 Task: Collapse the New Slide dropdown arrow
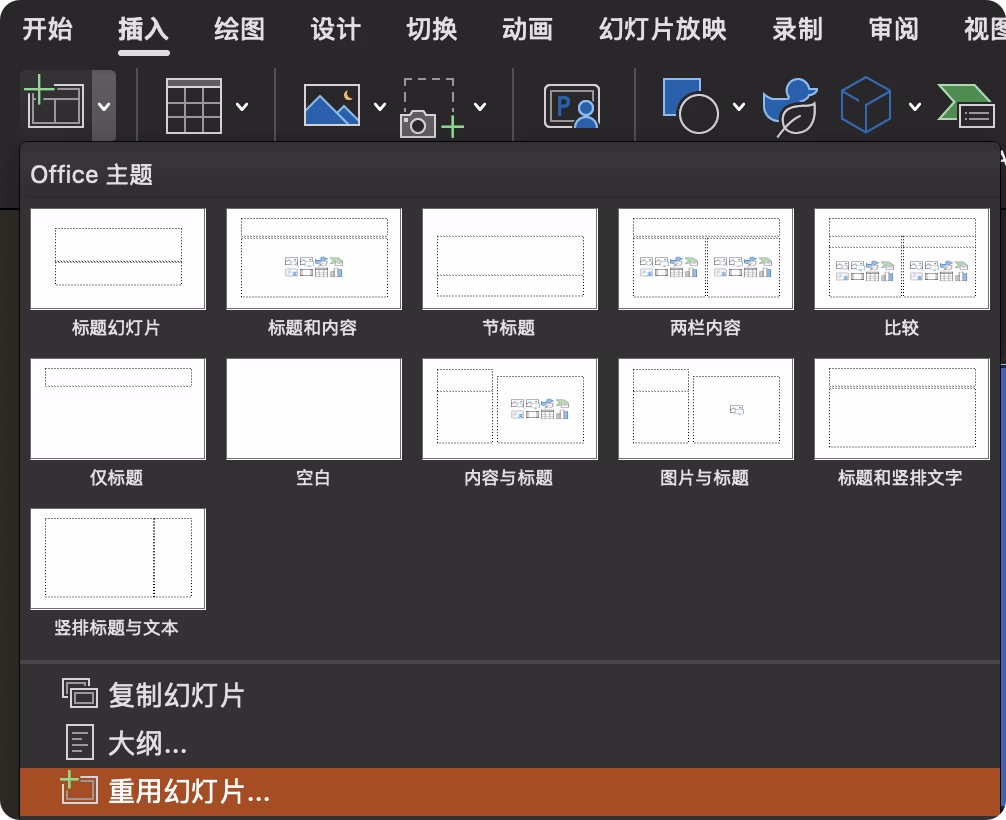104,105
